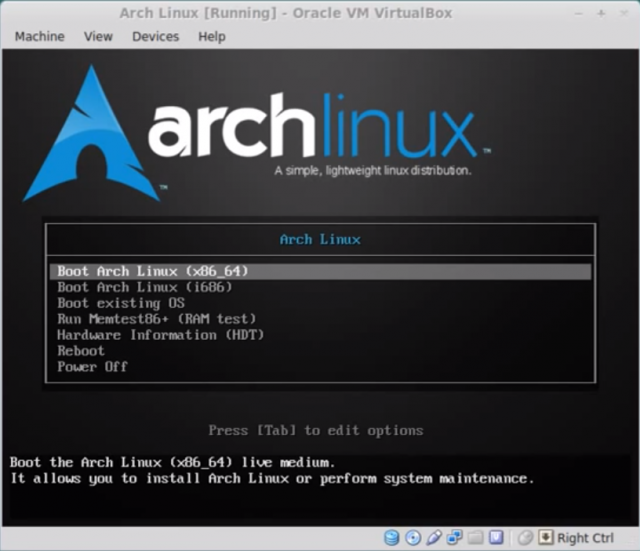The width and height of the screenshot is (640, 551).
Task: Minimize the VirtualBox window
Action: [x=578, y=13]
